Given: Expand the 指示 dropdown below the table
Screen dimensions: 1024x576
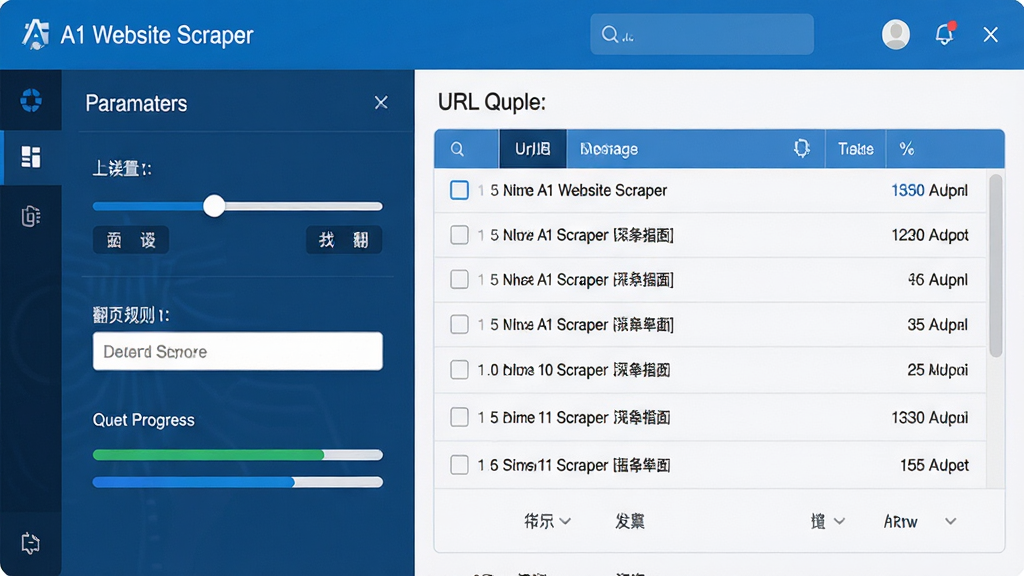Looking at the screenshot, I should point(547,521).
